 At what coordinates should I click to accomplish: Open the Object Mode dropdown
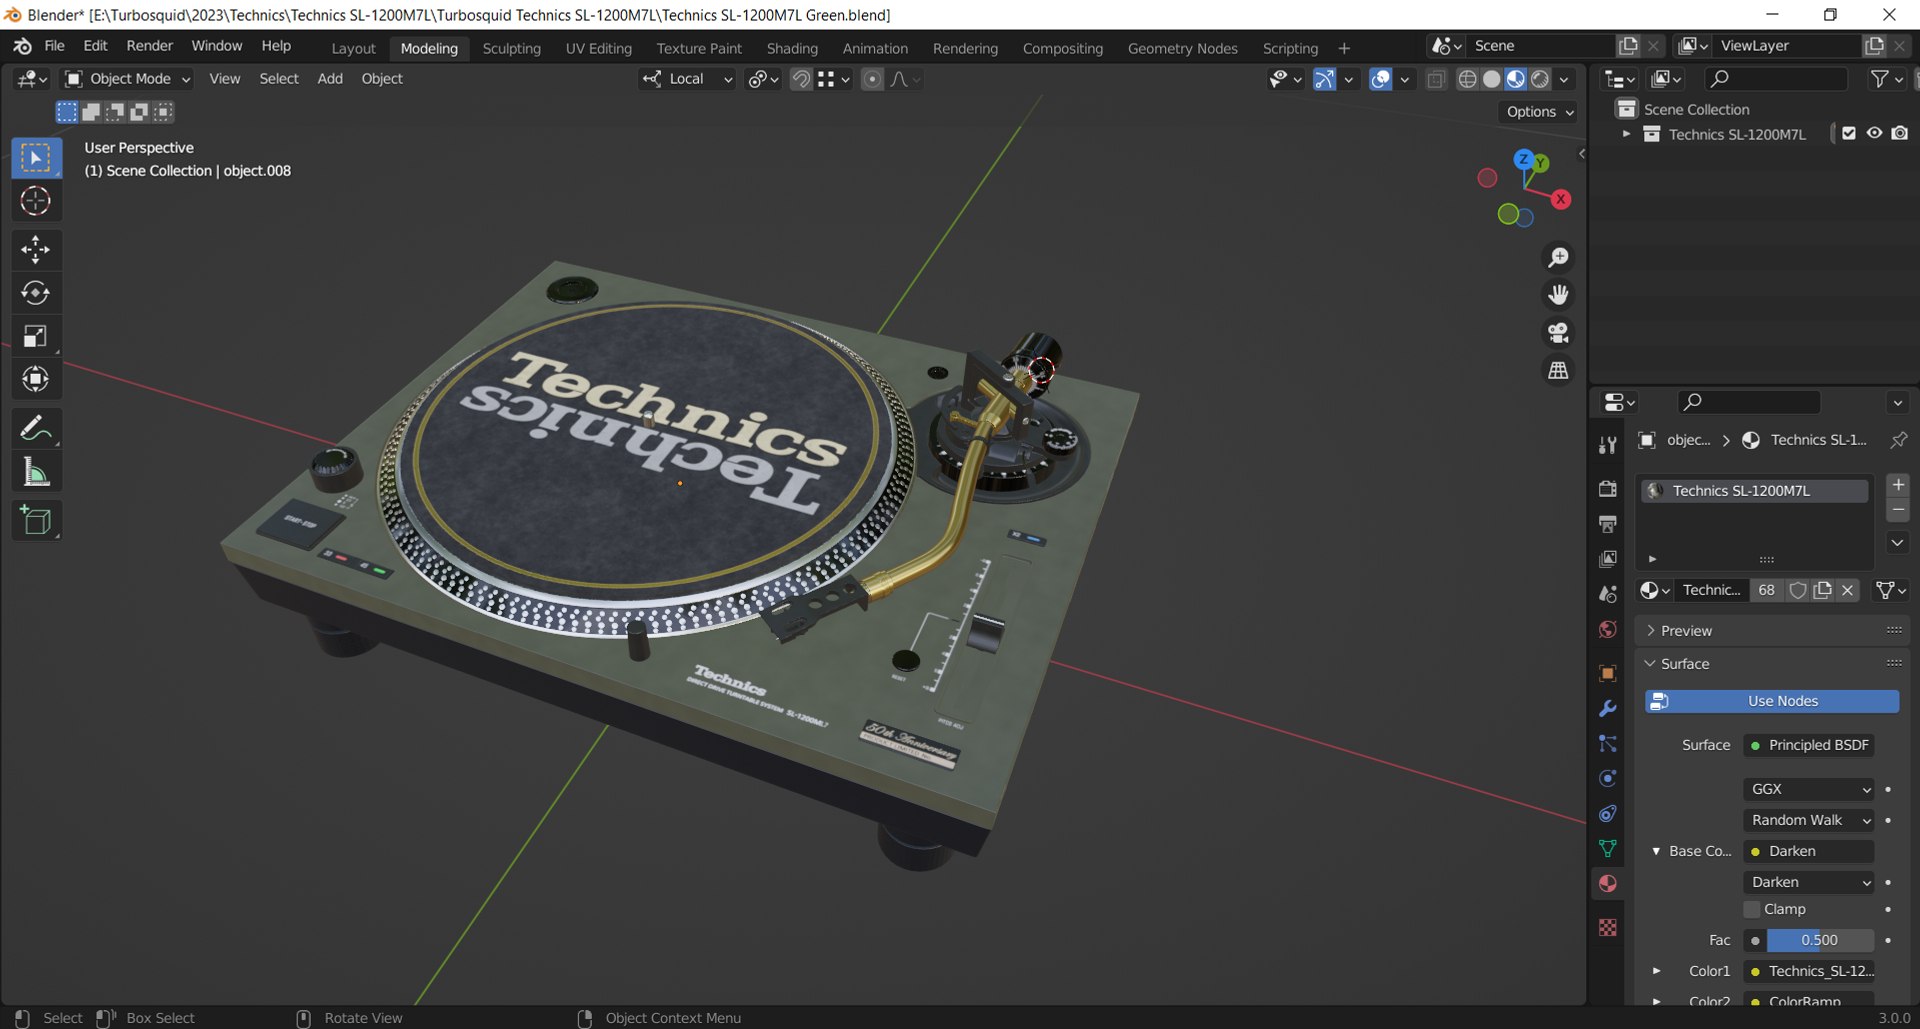(127, 79)
